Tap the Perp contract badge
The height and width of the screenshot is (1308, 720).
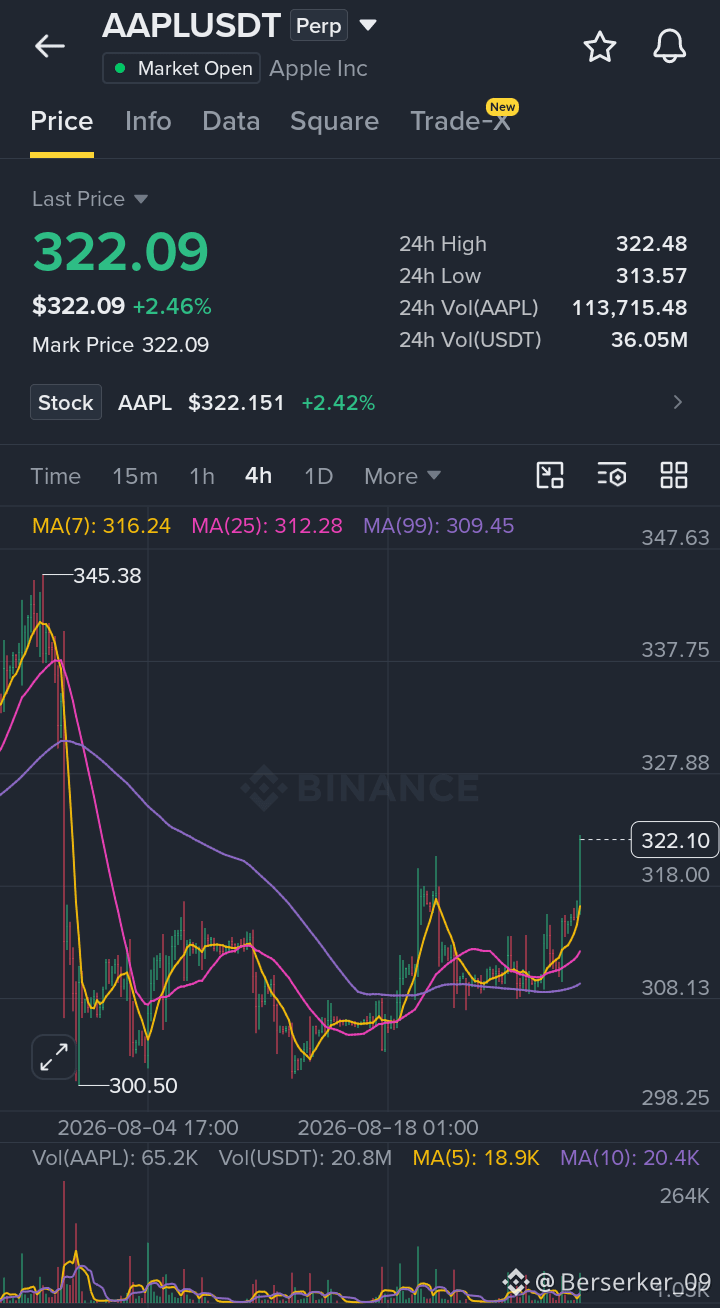tap(319, 26)
